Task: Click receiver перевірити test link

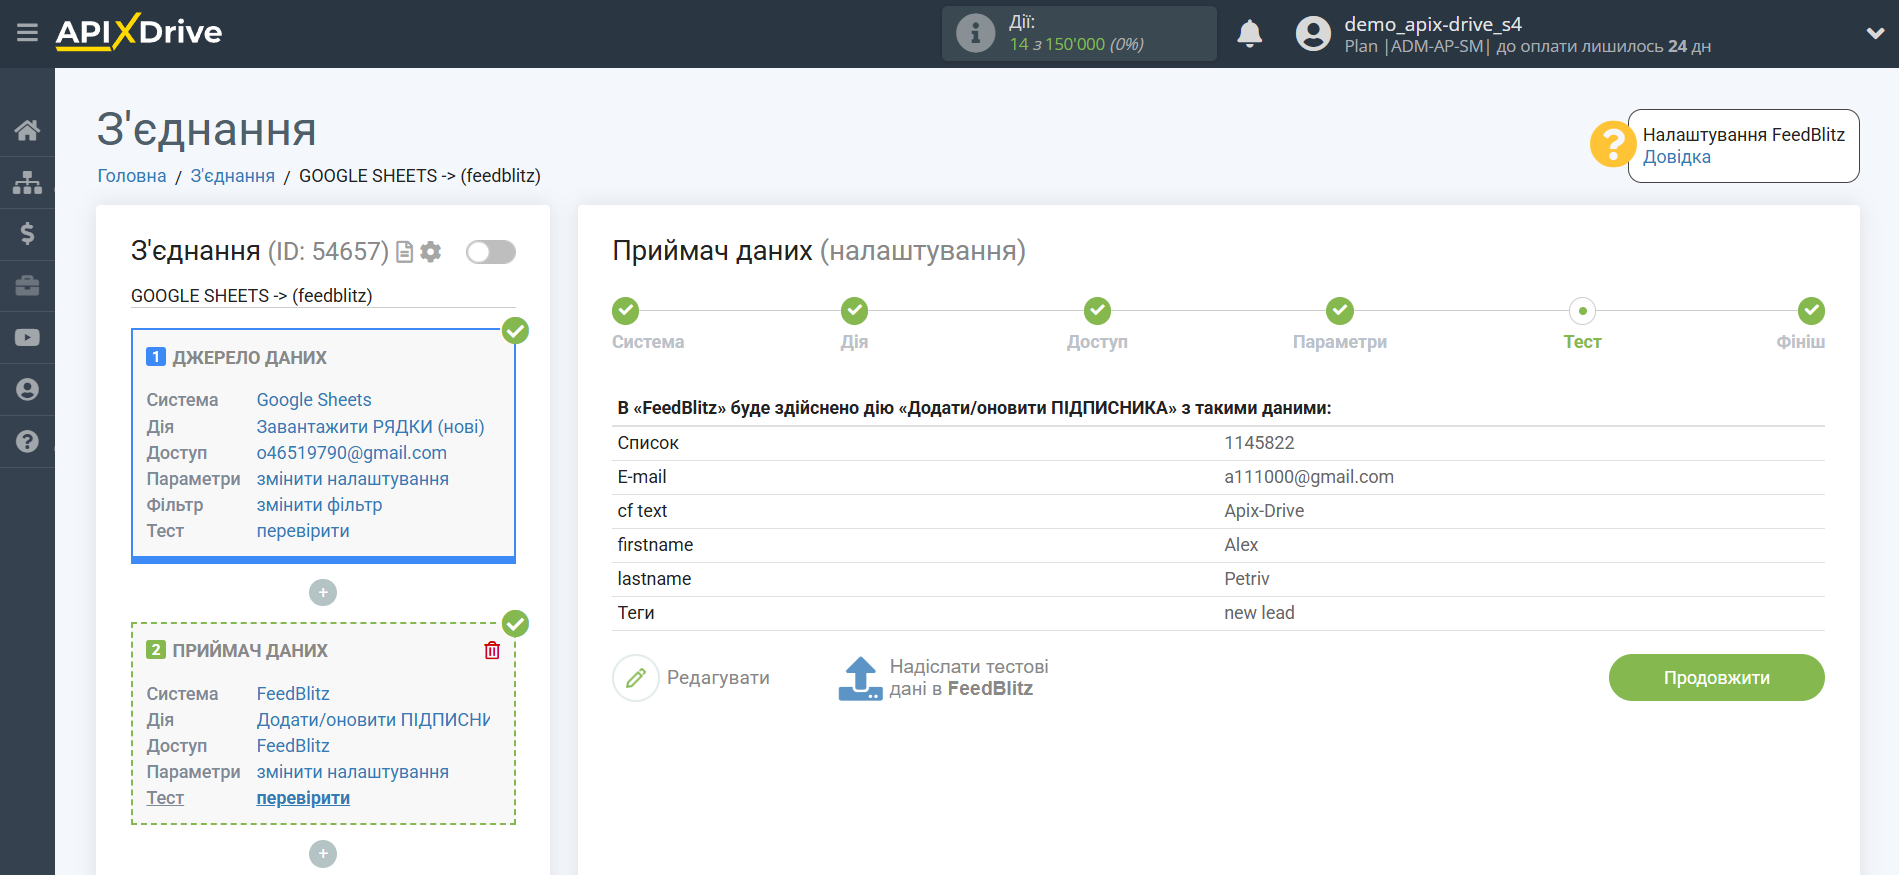Action: pyautogui.click(x=303, y=798)
